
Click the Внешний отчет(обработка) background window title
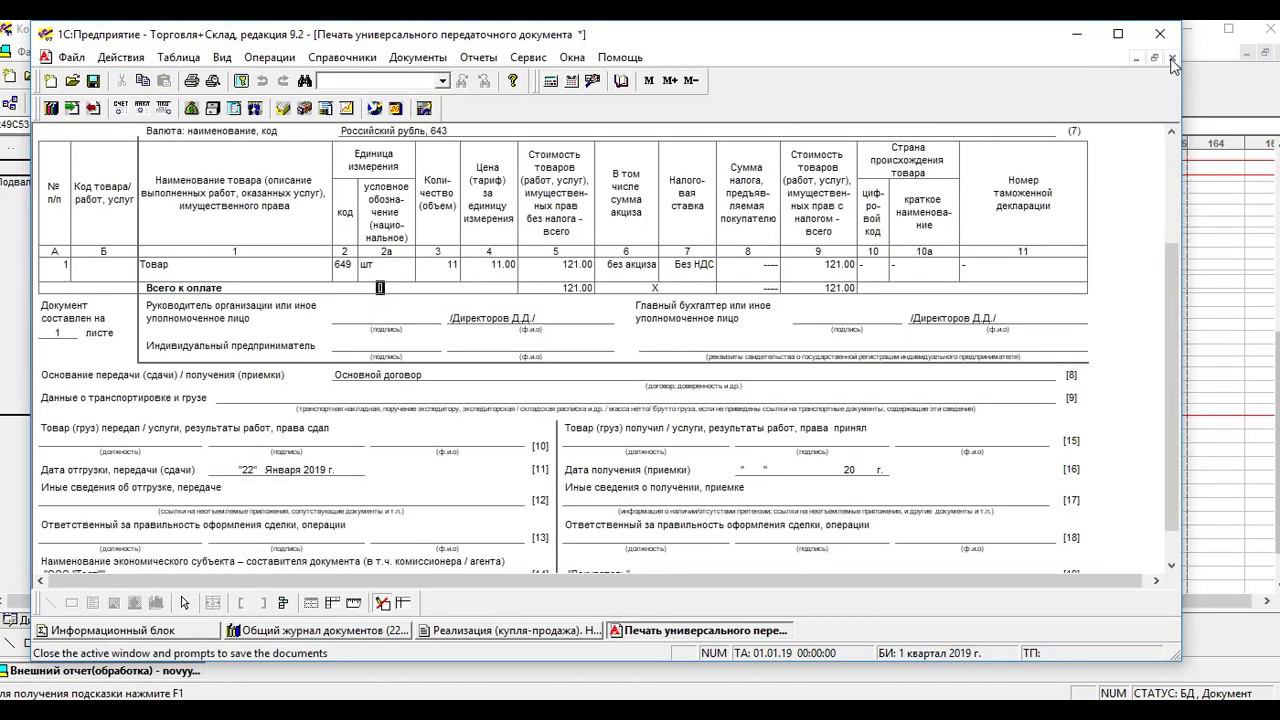pyautogui.click(x=105, y=670)
